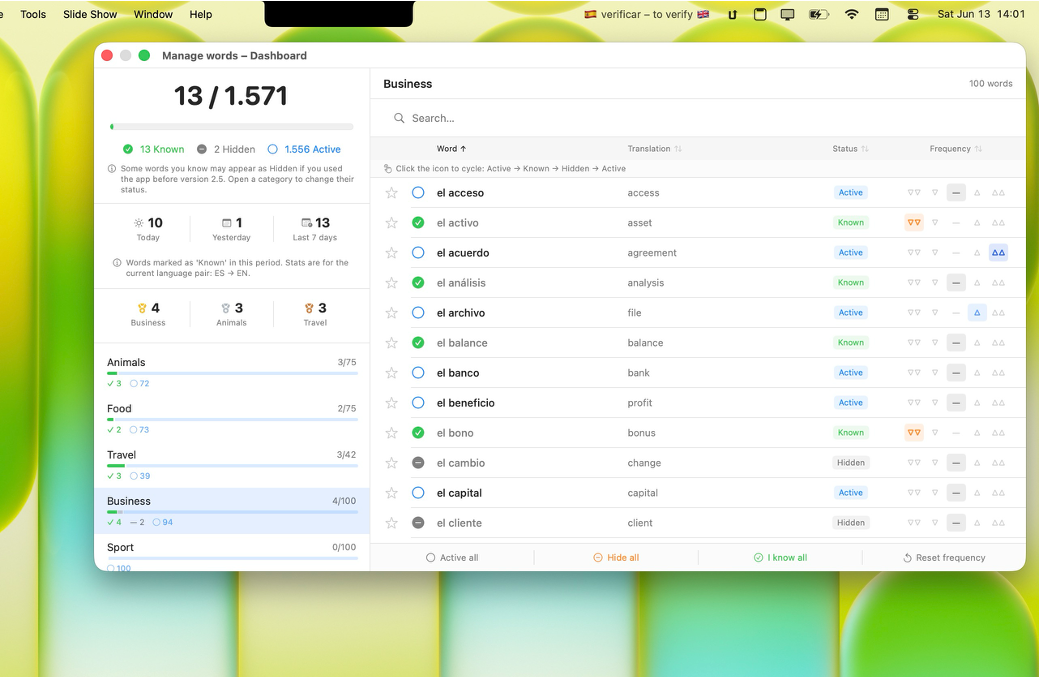Viewport: 1040px width, 678px height.
Task: Select the Business category row
Action: [231, 511]
